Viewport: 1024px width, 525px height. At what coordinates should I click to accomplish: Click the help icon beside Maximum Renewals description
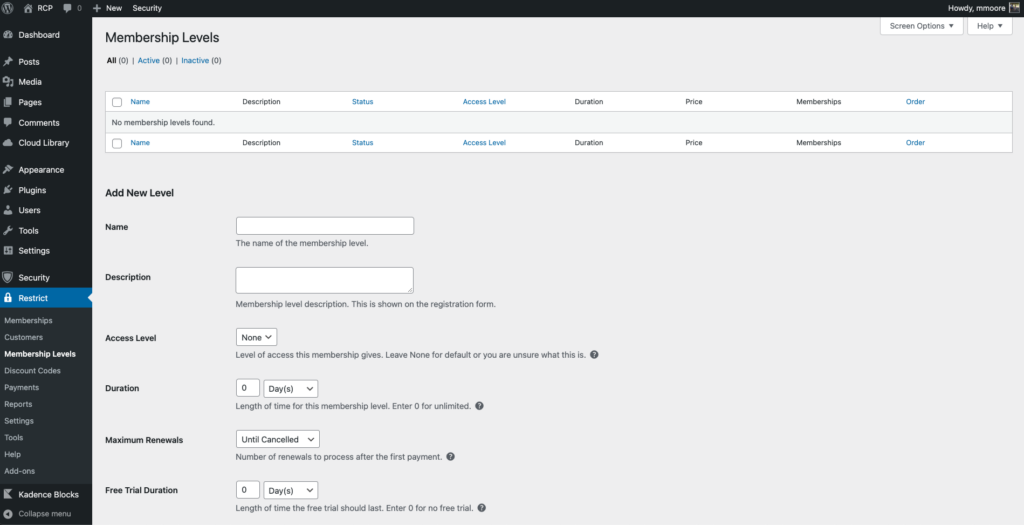tap(450, 457)
